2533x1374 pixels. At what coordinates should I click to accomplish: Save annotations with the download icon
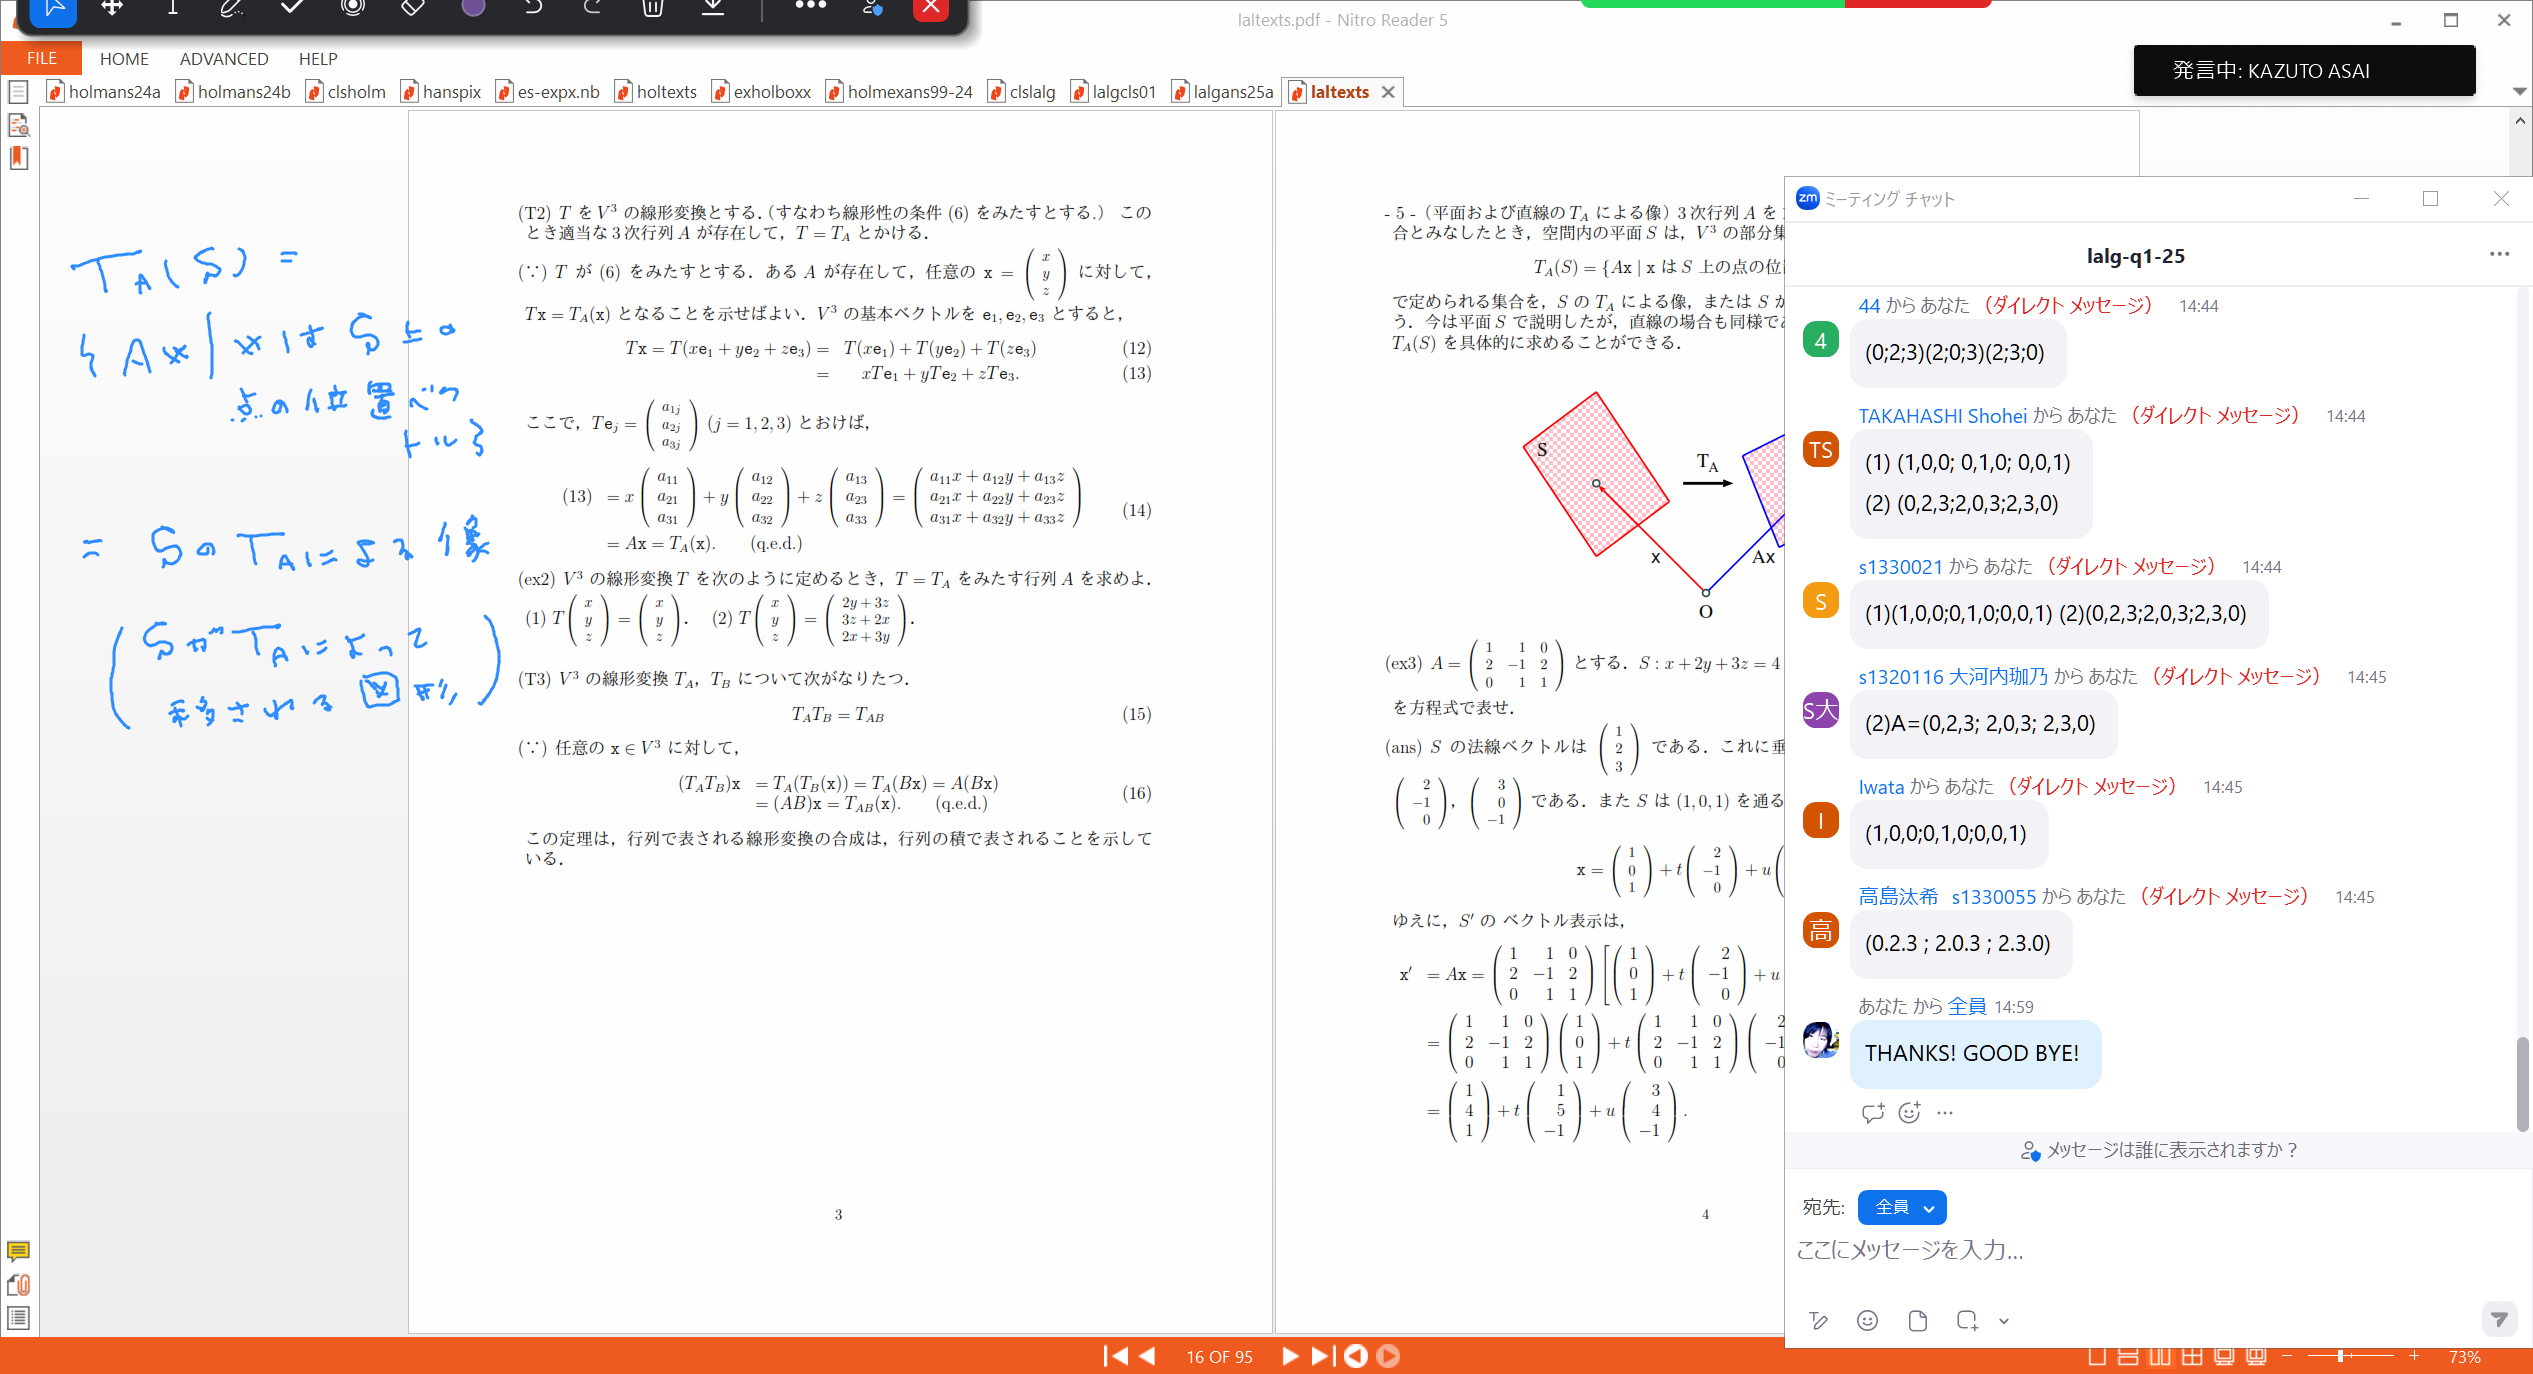click(713, 8)
